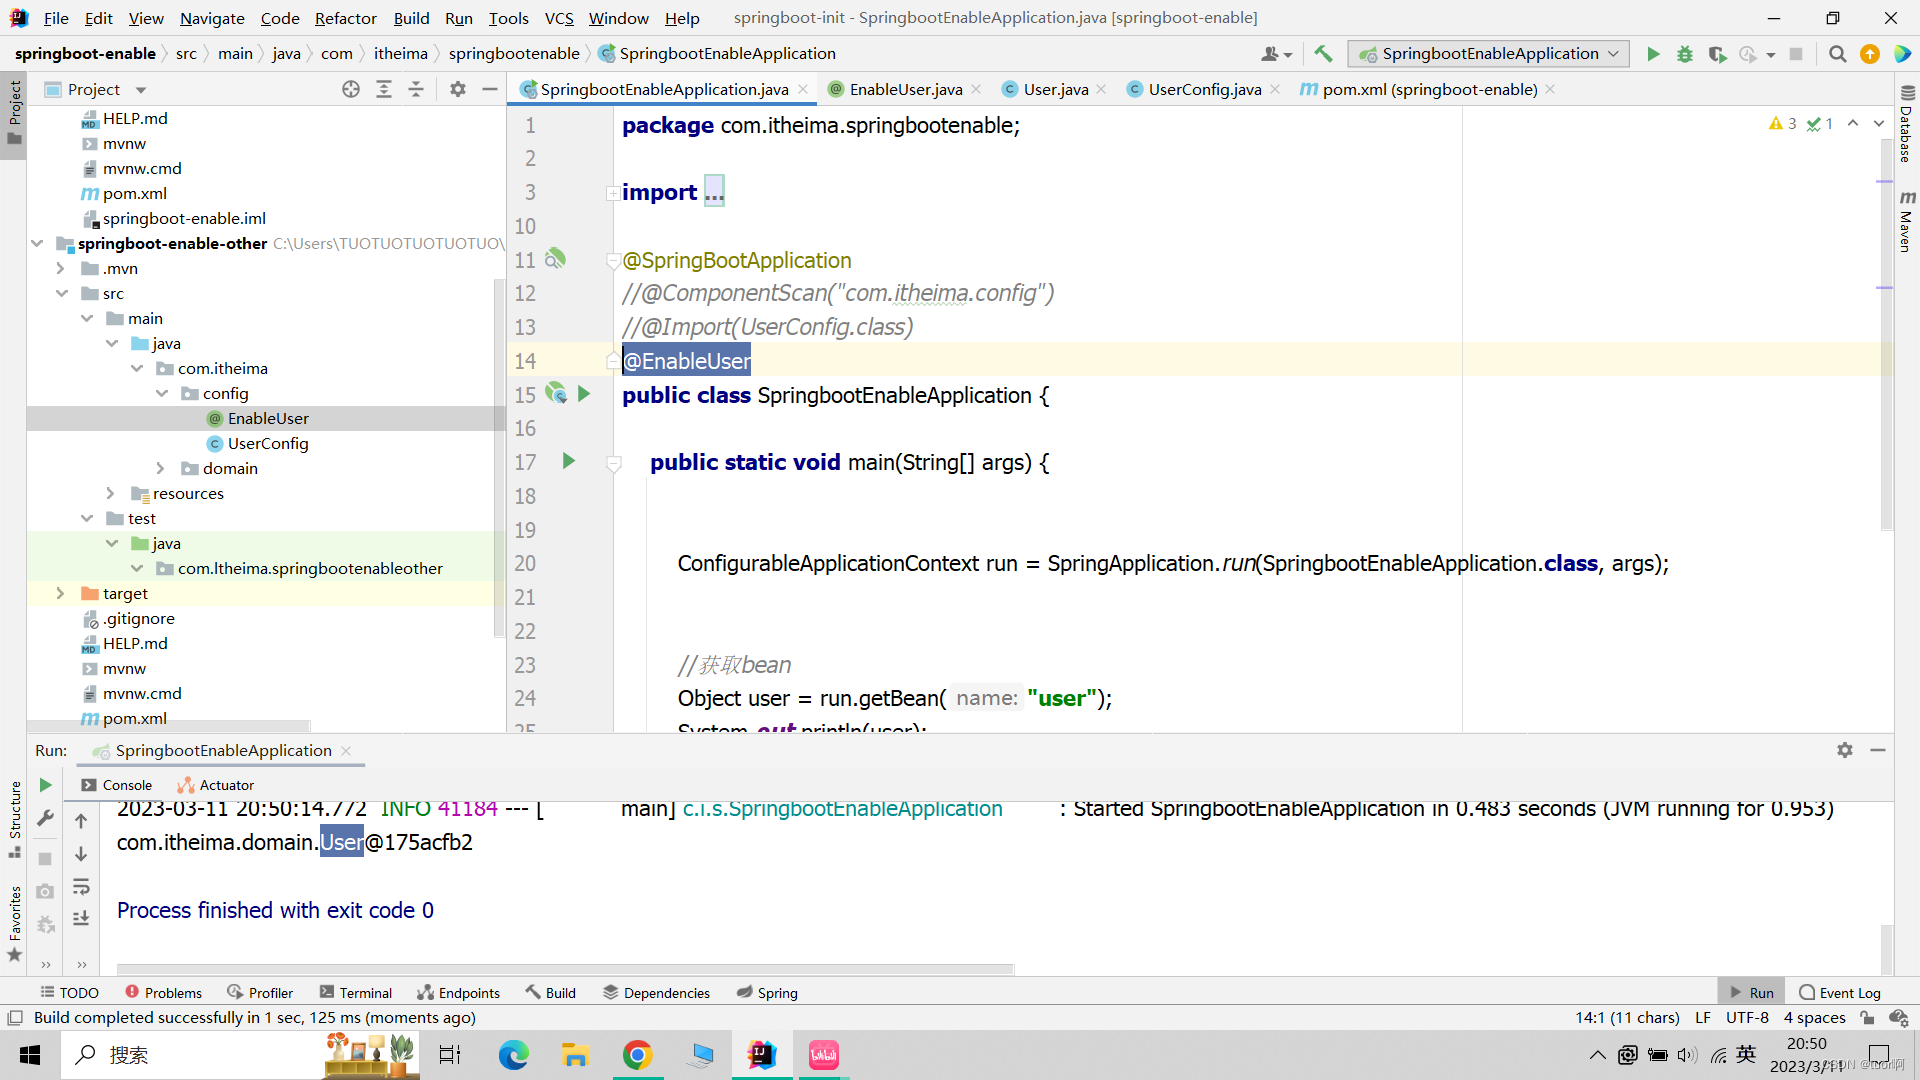Click the green Run button in toolbar
Image resolution: width=1920 pixels, height=1080 pixels.
click(x=1653, y=54)
